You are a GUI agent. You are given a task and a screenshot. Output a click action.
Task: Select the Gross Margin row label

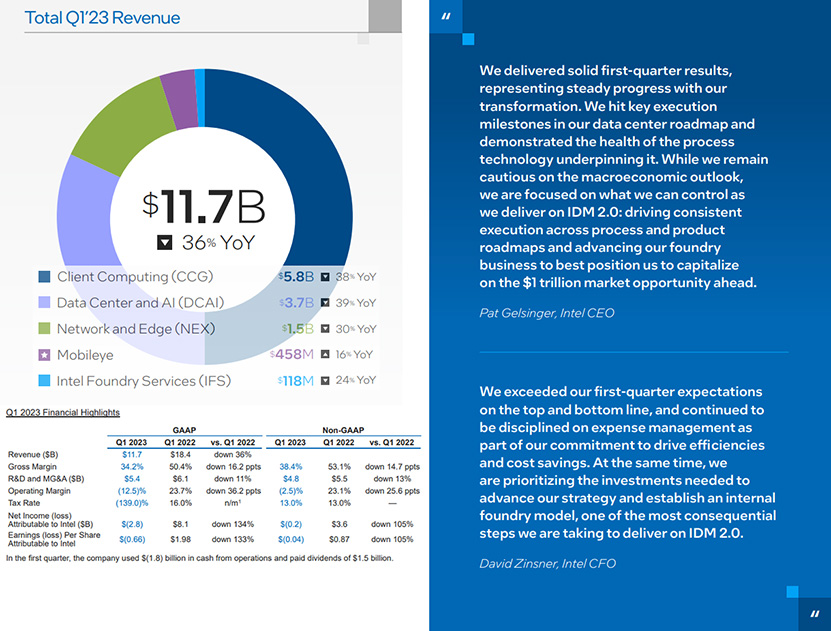tap(32, 467)
